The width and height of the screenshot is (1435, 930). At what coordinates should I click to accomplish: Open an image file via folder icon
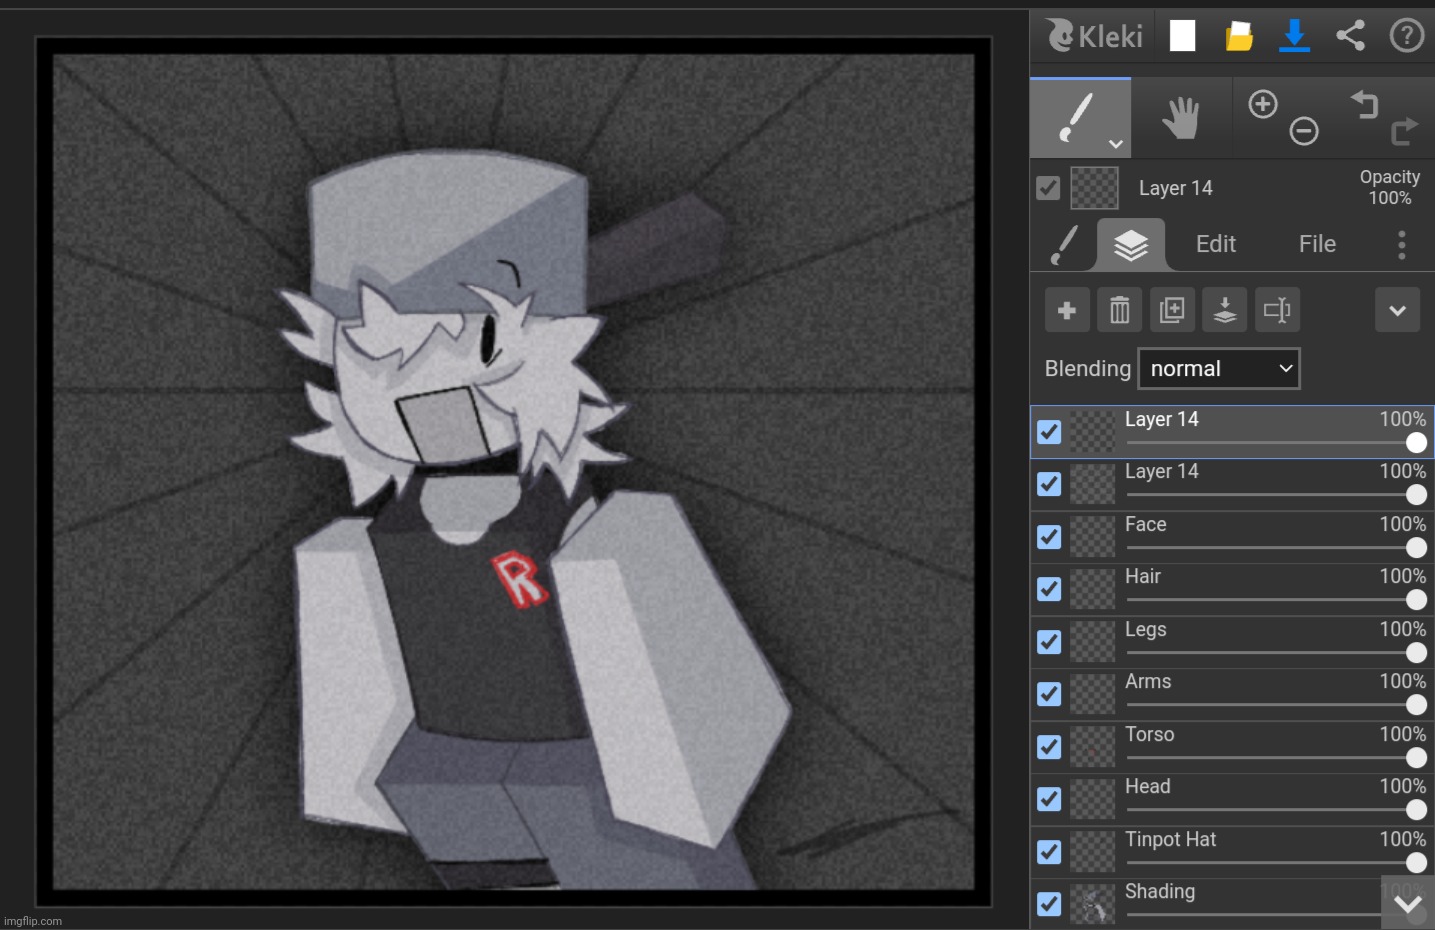(x=1239, y=36)
